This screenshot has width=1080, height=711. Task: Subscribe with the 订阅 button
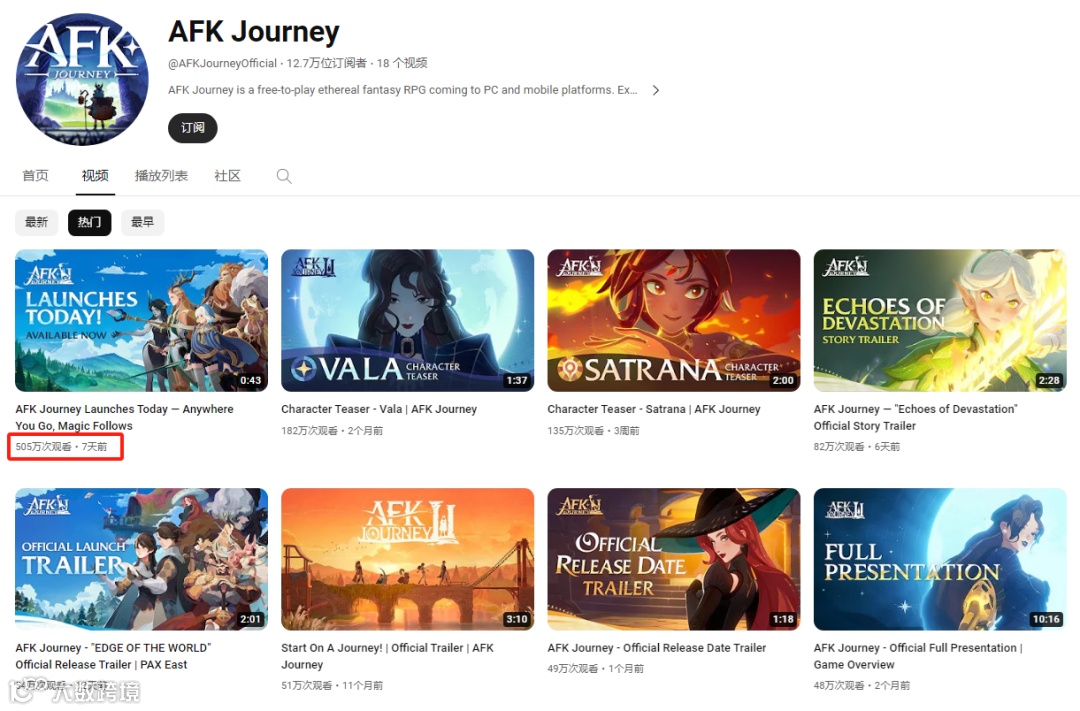click(193, 128)
